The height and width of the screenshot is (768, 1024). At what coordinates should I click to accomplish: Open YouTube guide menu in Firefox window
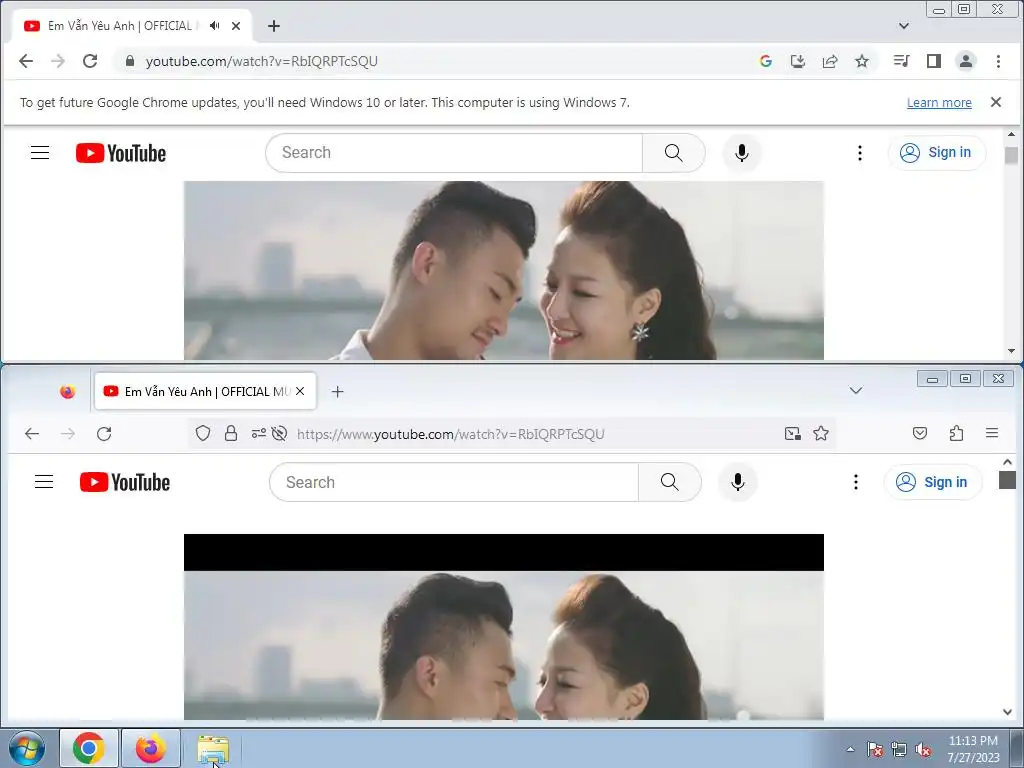click(x=44, y=482)
